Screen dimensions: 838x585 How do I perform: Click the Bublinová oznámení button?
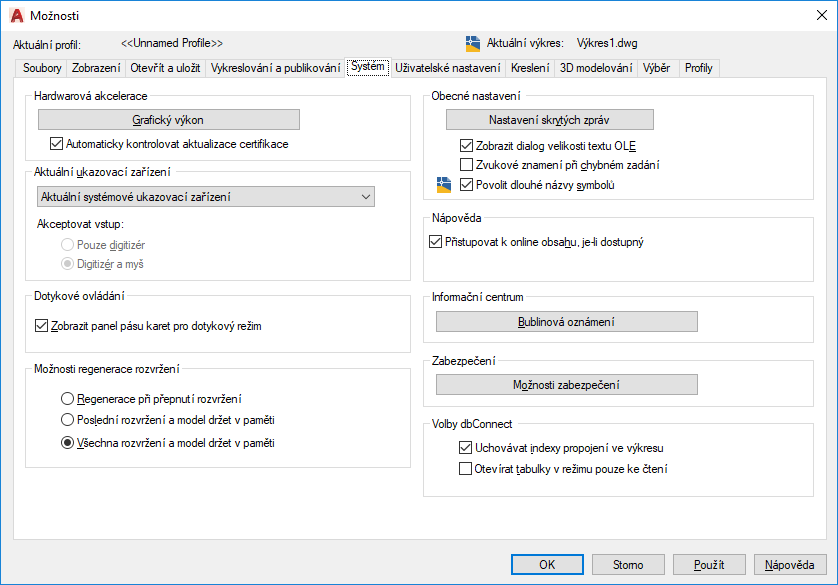(x=566, y=322)
